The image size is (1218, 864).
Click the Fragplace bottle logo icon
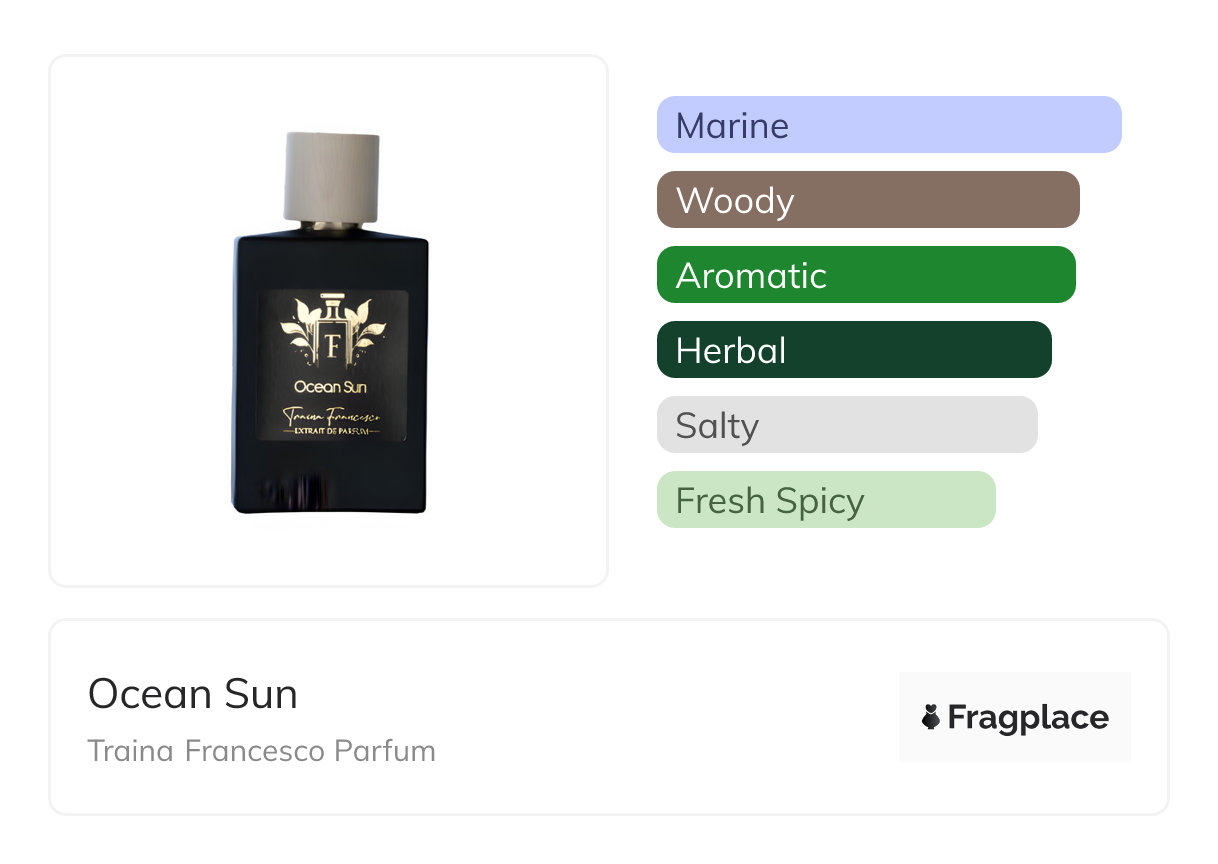tap(931, 717)
